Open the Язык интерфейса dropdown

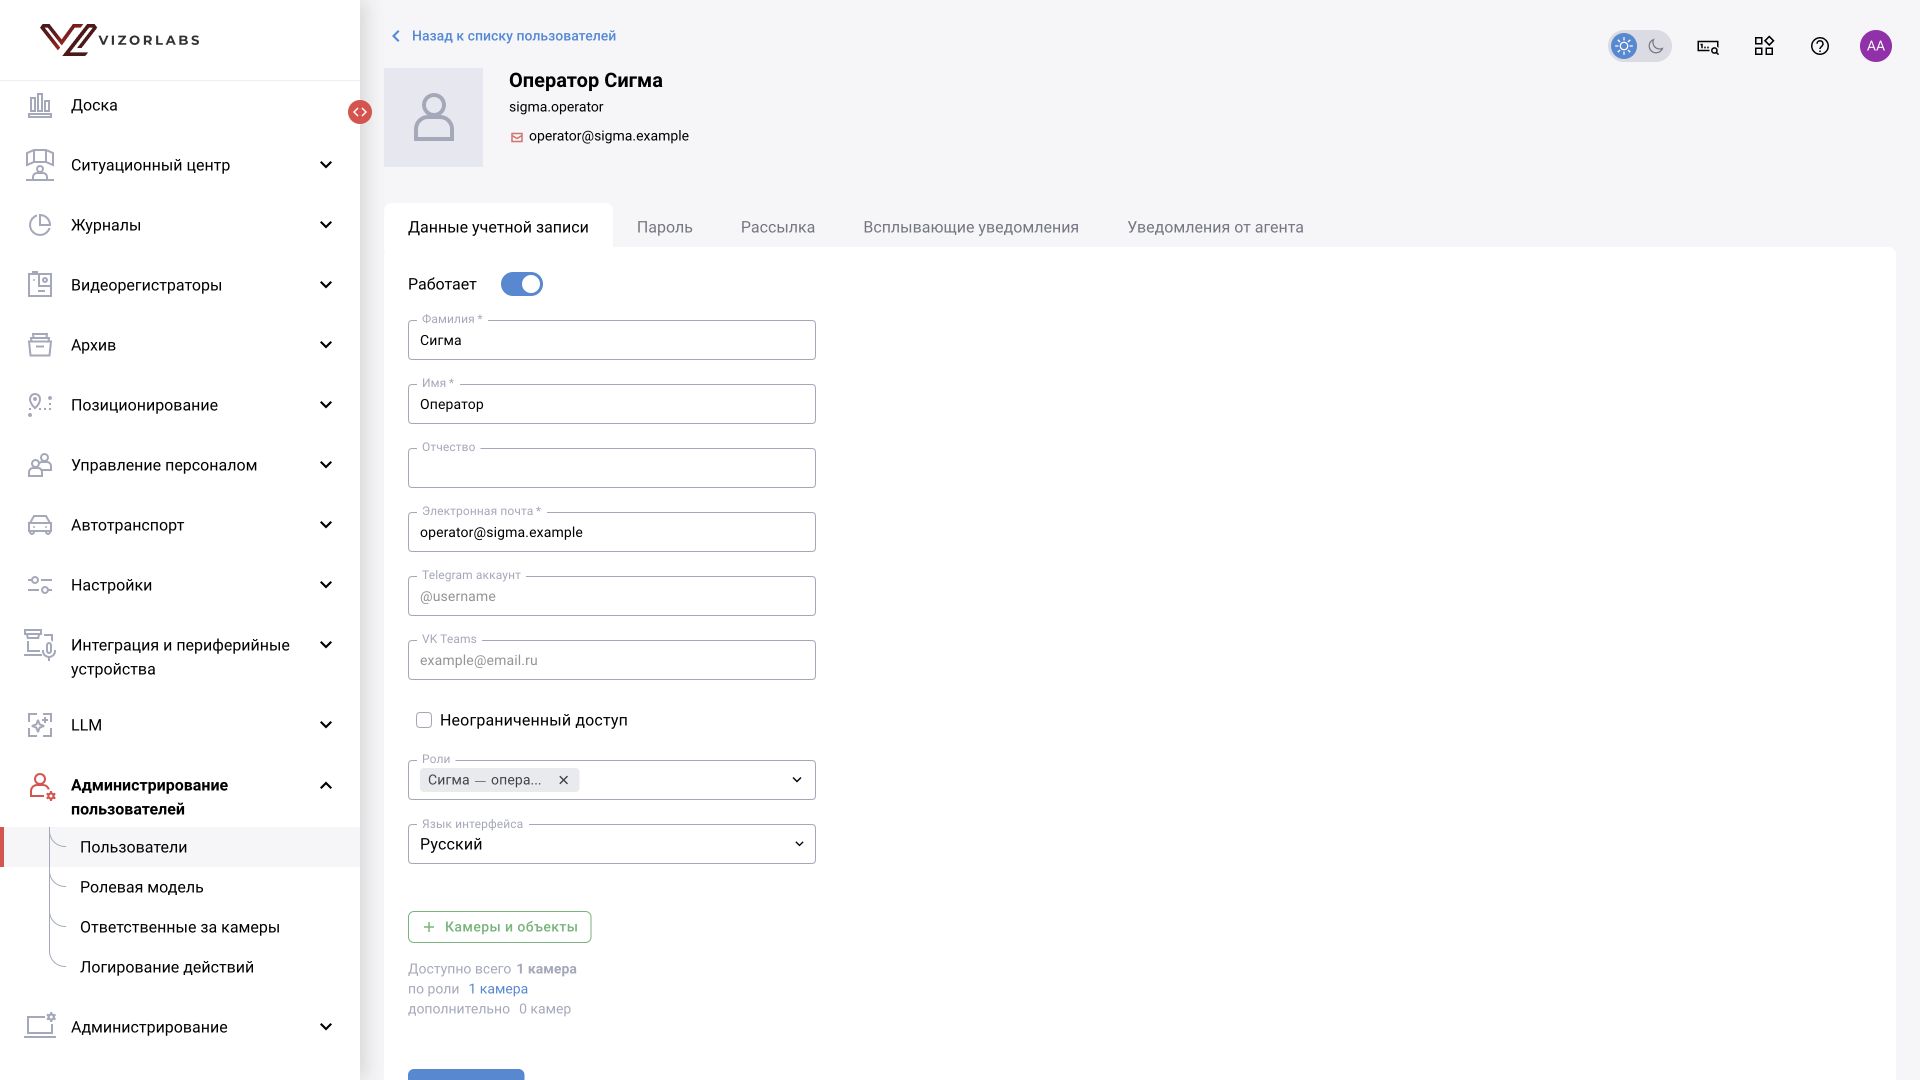pyautogui.click(x=612, y=844)
